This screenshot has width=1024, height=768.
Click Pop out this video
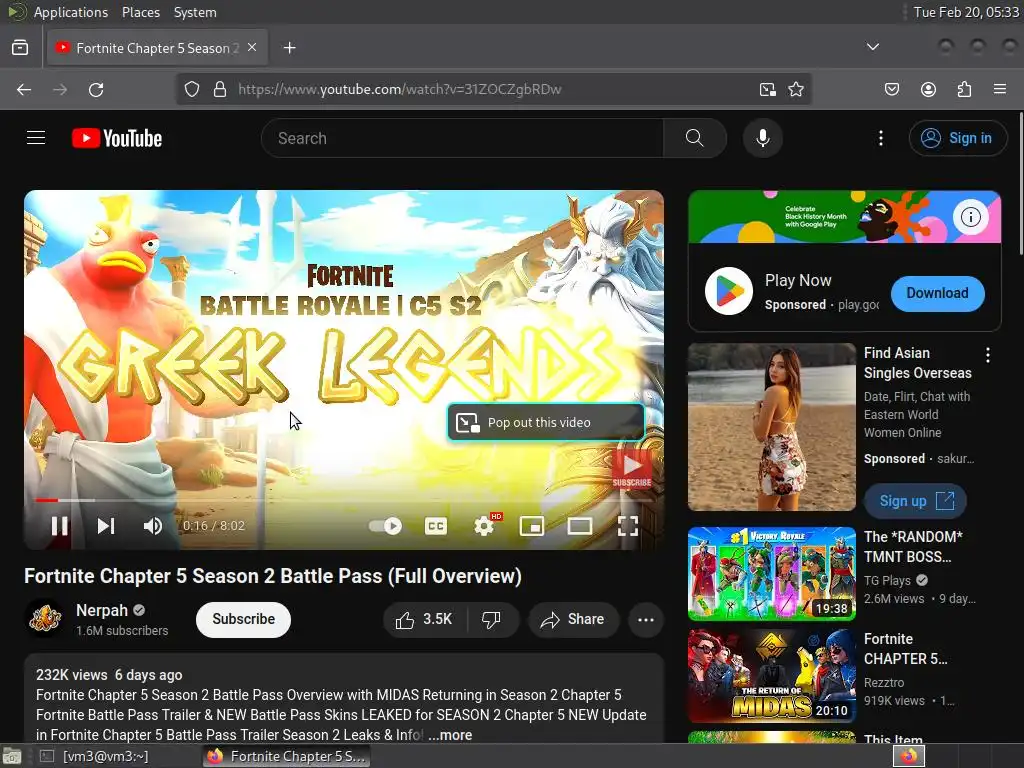[x=546, y=423]
